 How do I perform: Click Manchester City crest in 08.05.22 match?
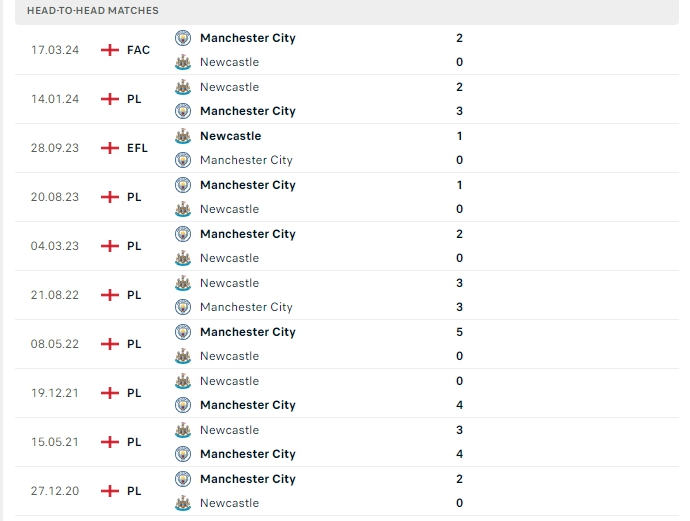pos(183,332)
